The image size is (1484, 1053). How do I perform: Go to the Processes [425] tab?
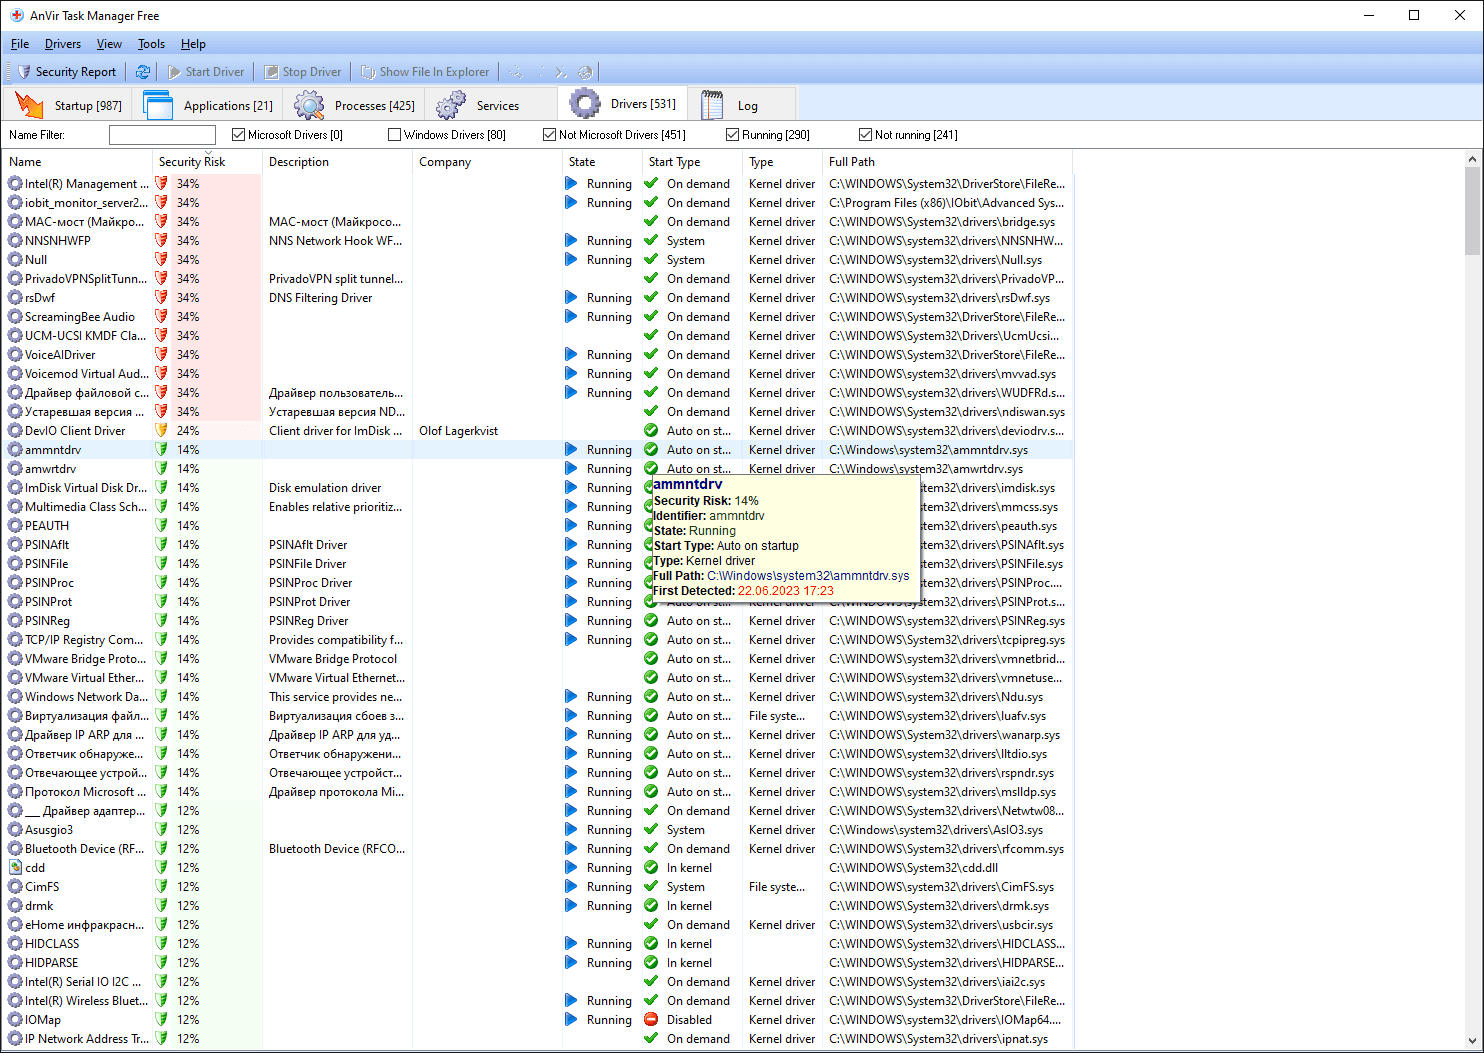(x=354, y=105)
